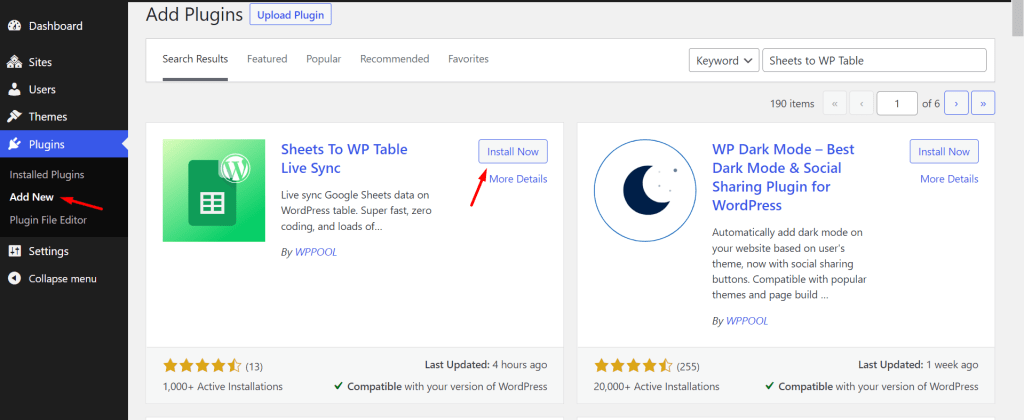Go to next page of results
Viewport: 1024px width, 420px height.
point(956,103)
